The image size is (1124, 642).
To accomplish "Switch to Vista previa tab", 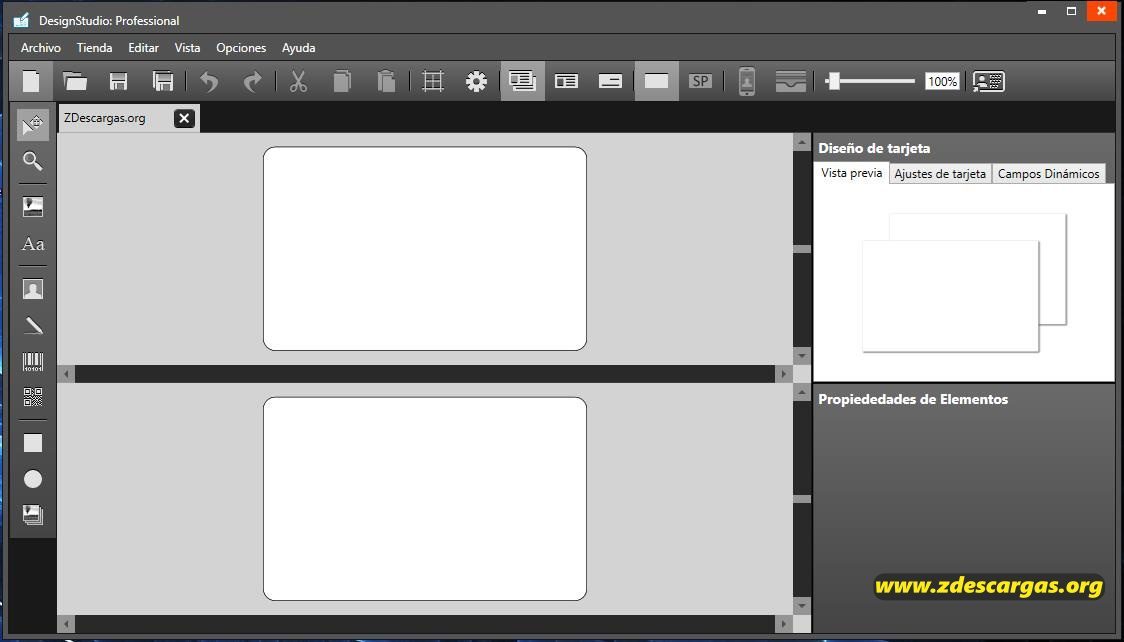I will click(x=852, y=173).
